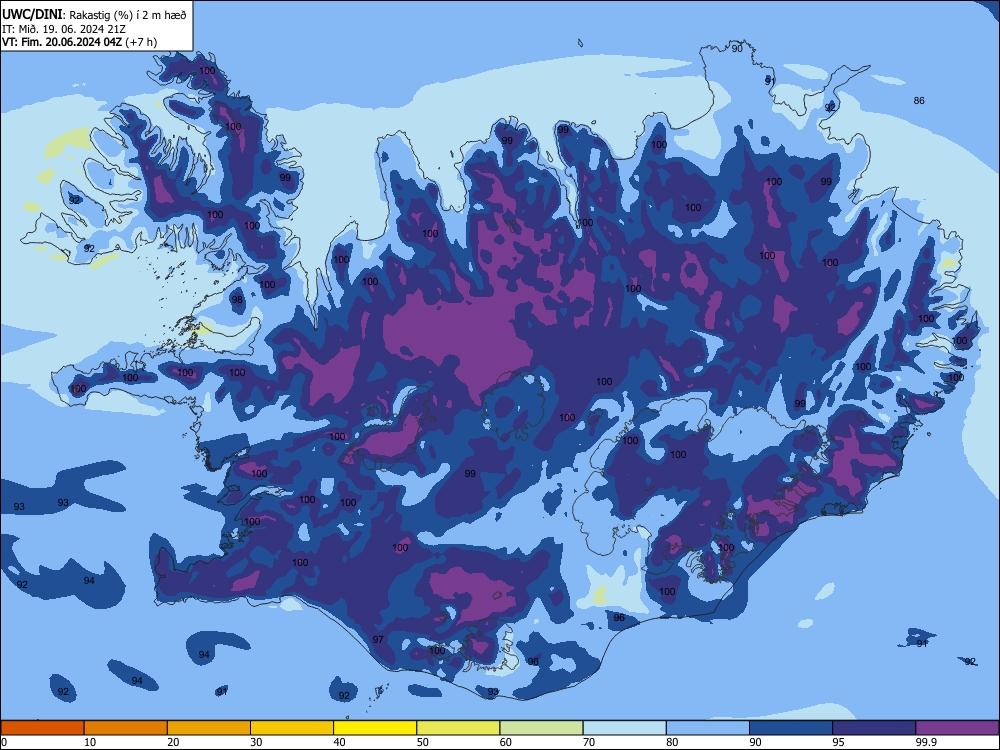
Task: Click the '10' legend scale label
Action: tap(90, 742)
